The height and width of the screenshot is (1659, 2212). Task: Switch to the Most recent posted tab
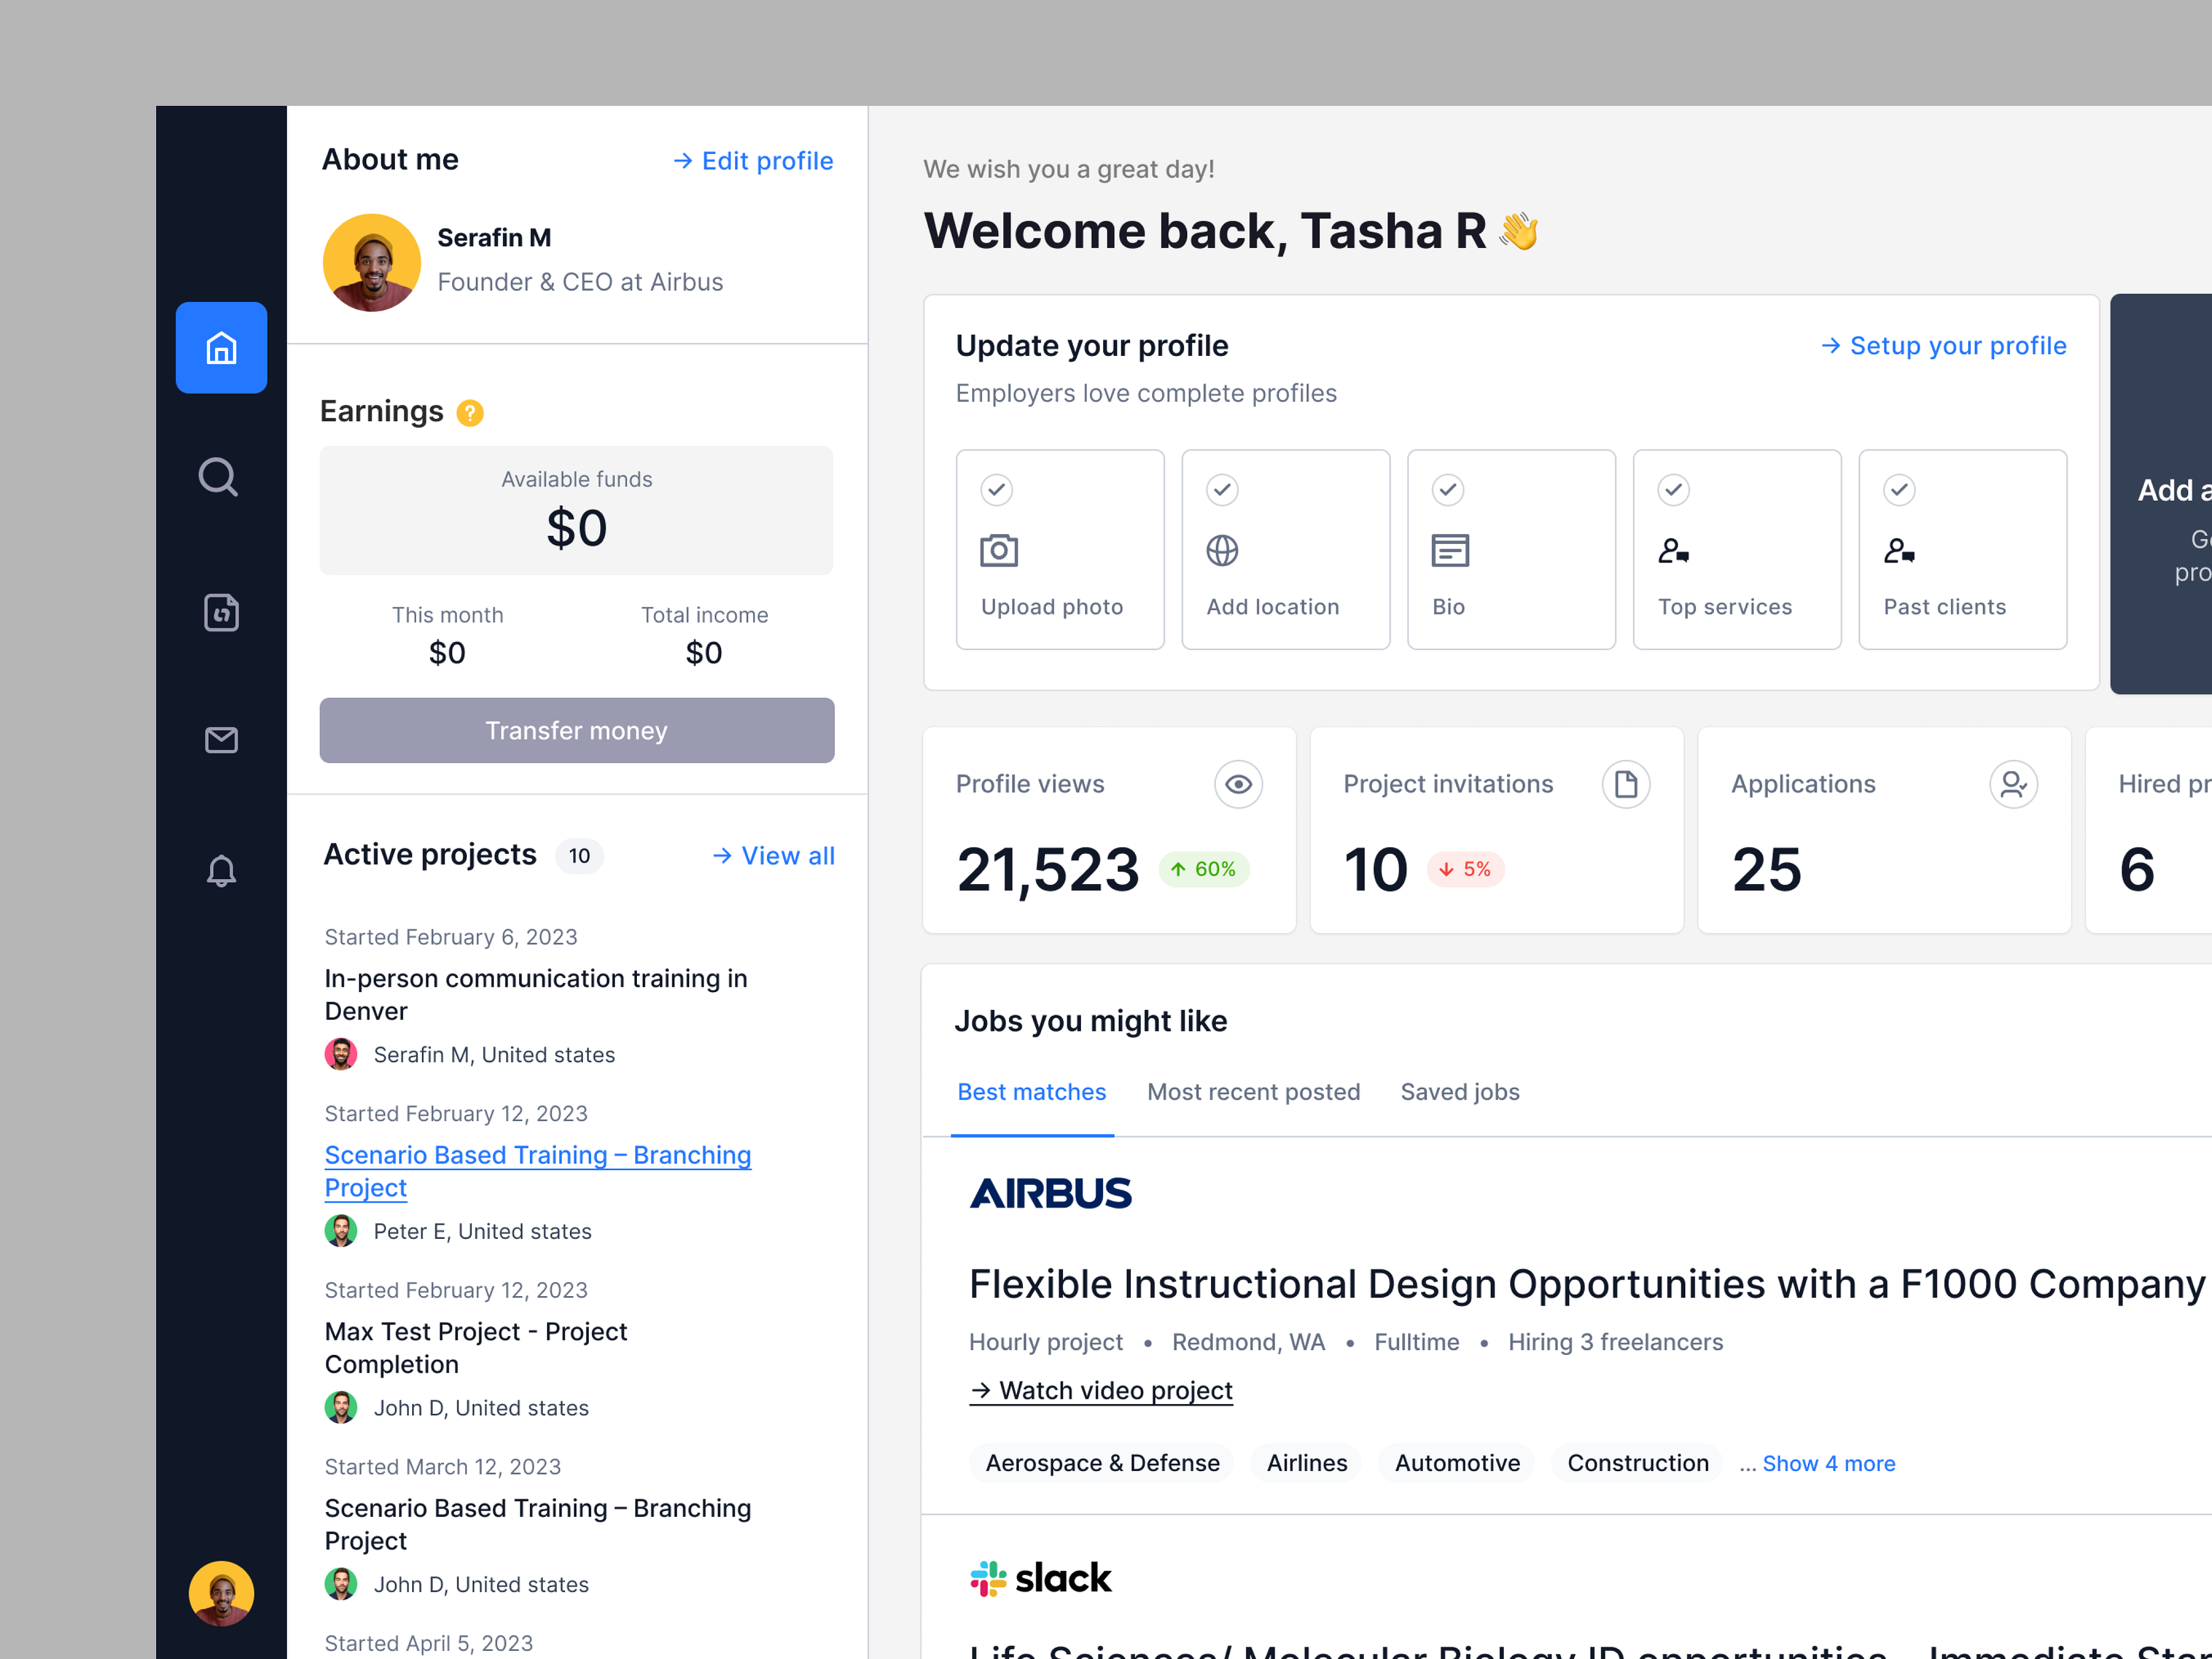(x=1254, y=1091)
